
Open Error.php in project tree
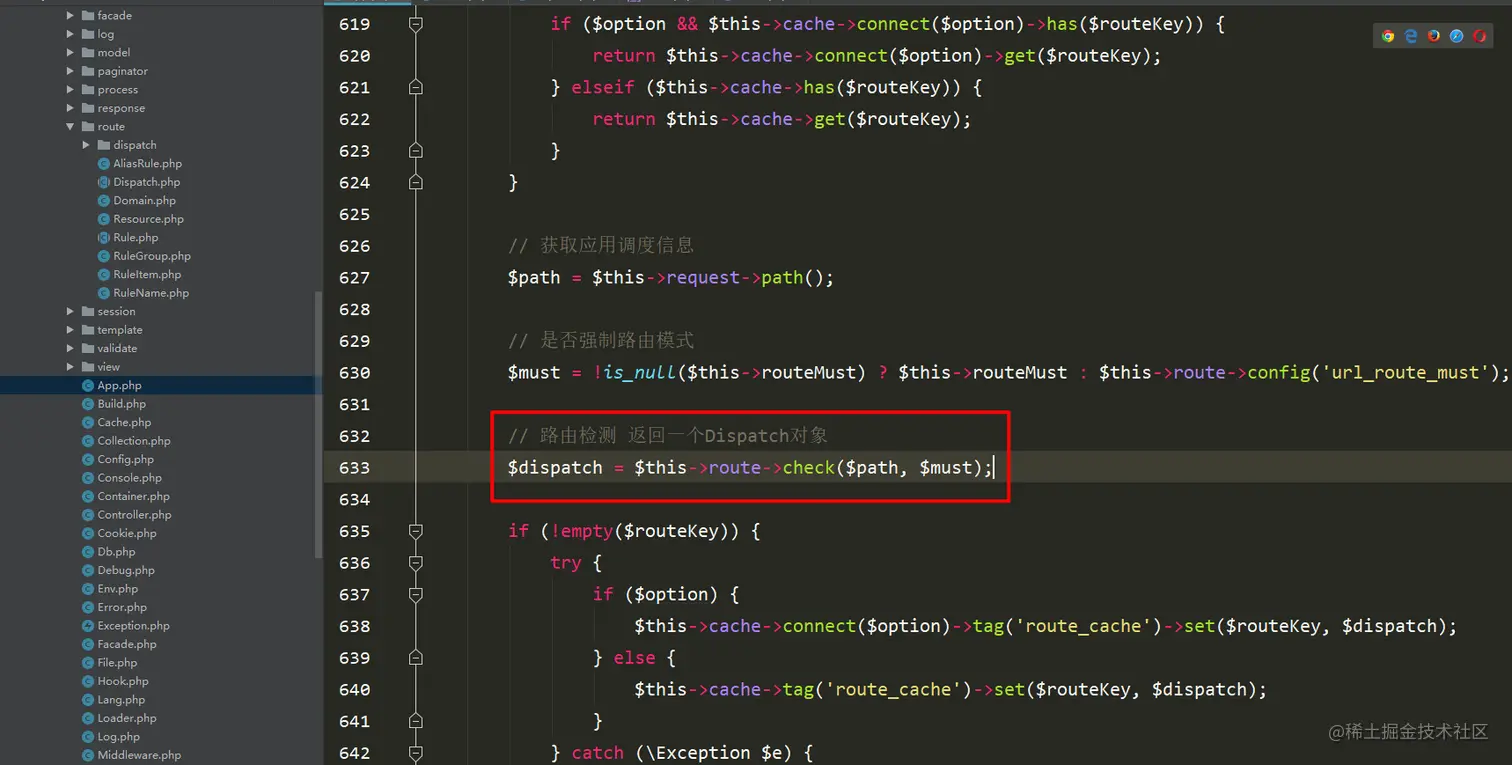[x=122, y=608]
